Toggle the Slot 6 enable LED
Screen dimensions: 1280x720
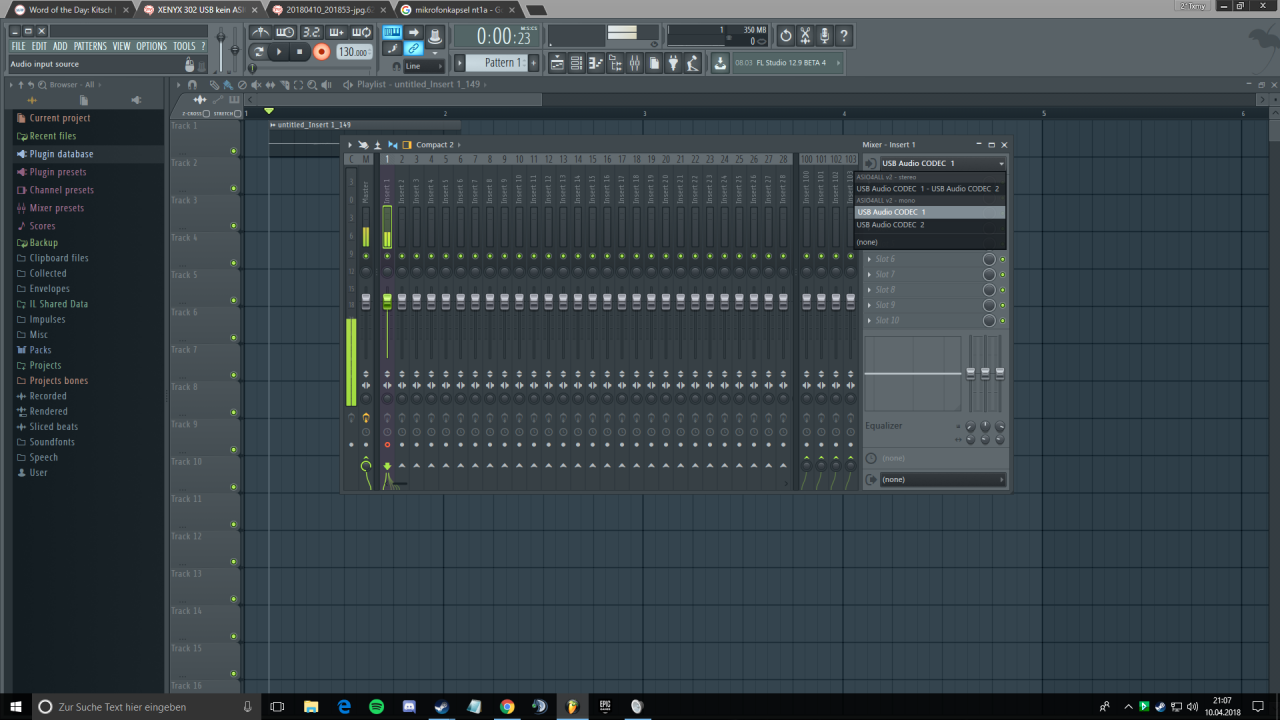click(1003, 260)
